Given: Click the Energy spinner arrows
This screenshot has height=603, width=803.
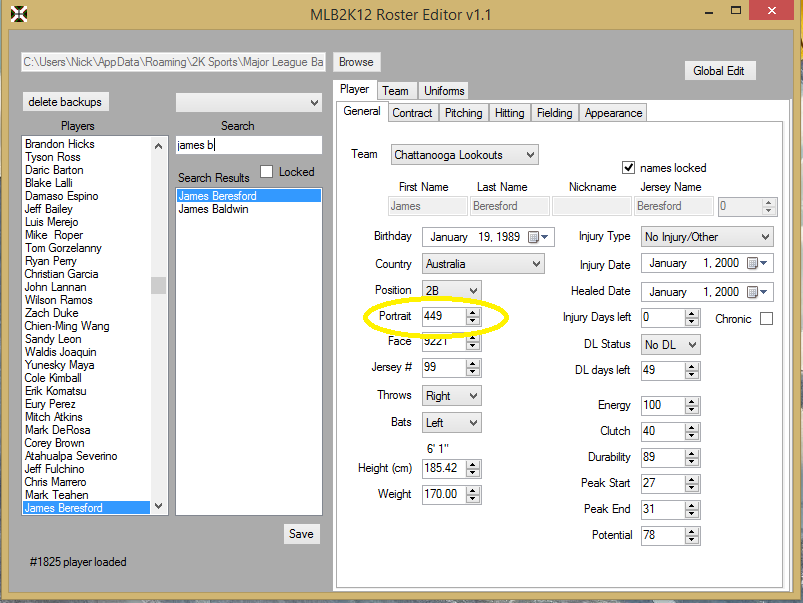Looking at the screenshot, I should [x=692, y=405].
